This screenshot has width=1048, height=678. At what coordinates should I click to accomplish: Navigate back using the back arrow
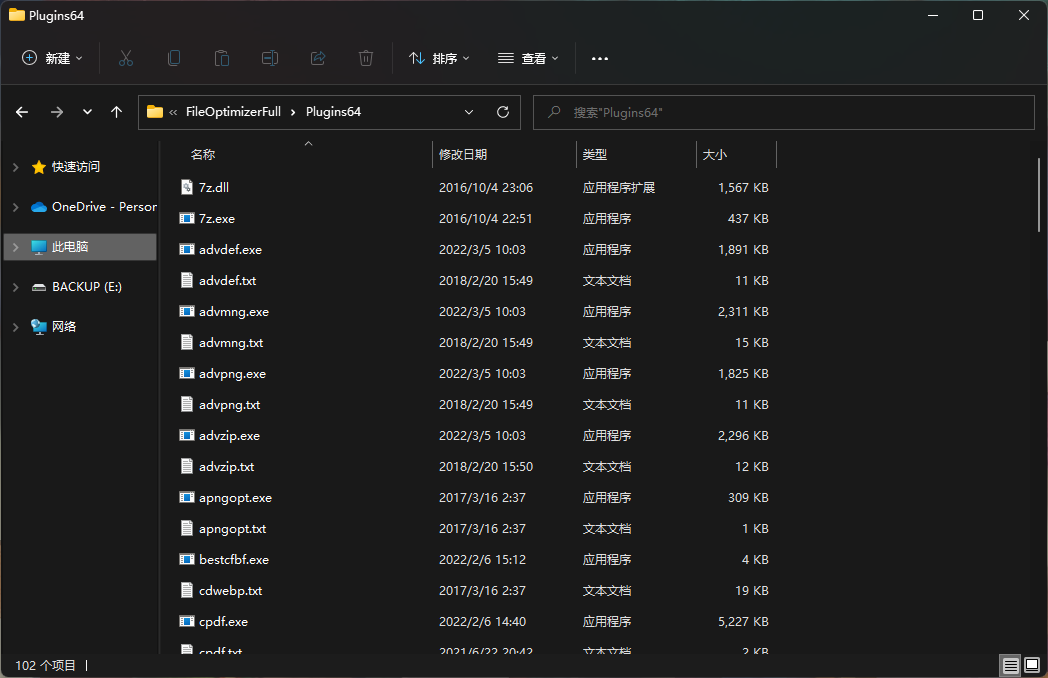pyautogui.click(x=22, y=112)
